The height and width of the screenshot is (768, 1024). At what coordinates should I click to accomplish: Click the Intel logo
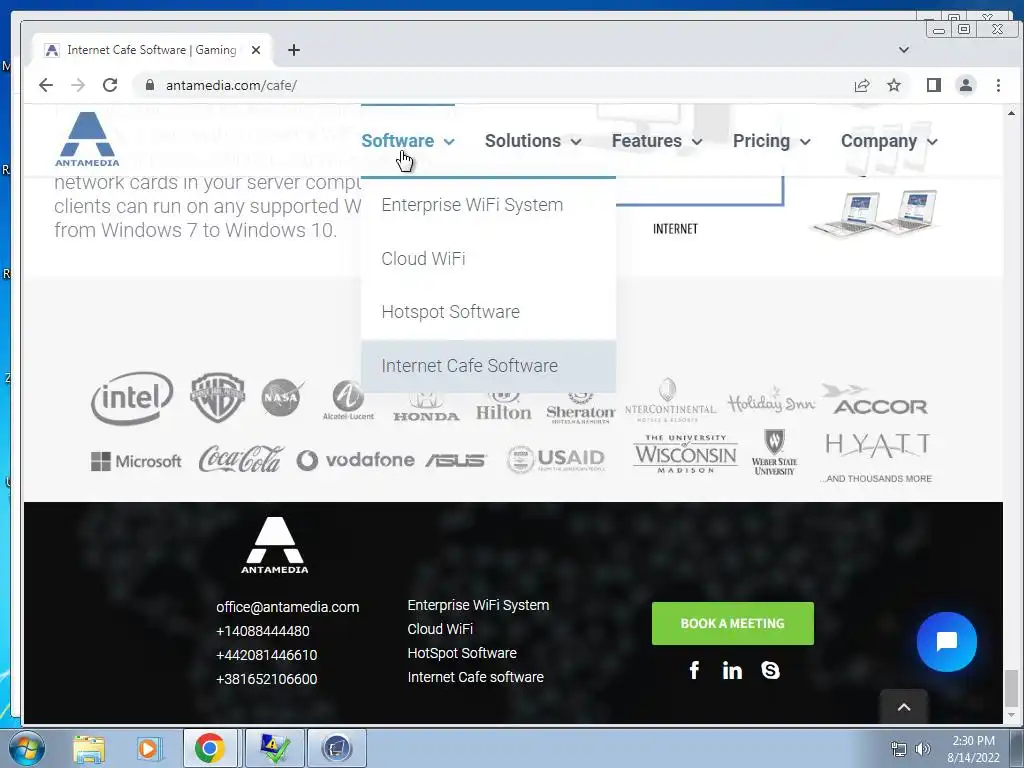132,398
